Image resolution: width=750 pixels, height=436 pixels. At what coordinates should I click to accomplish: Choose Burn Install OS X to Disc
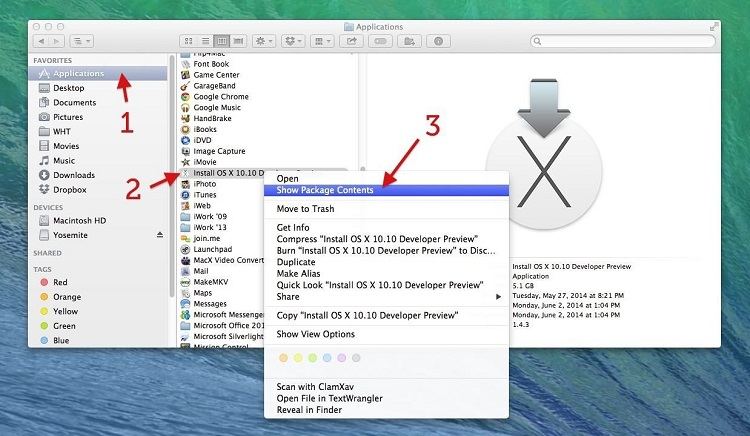(386, 251)
